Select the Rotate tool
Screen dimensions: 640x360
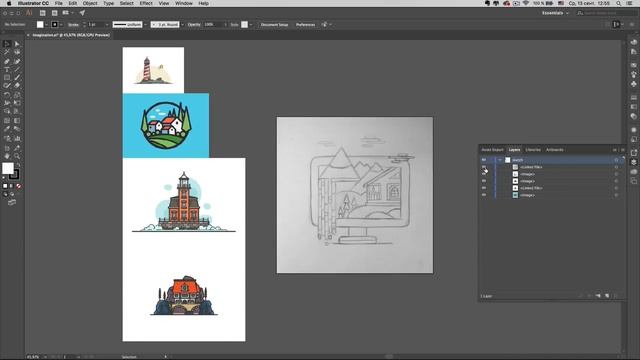point(7,95)
